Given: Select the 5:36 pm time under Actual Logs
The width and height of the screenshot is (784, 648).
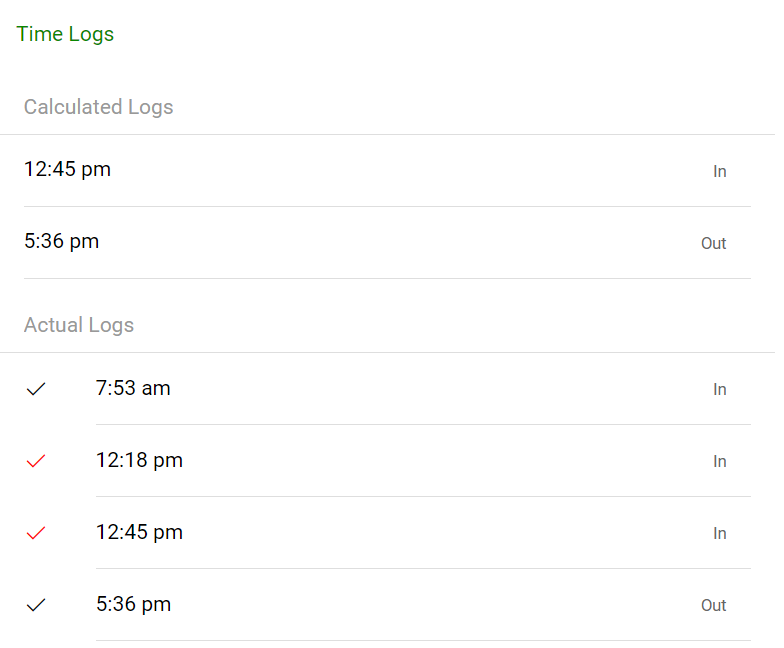Looking at the screenshot, I should [133, 604].
